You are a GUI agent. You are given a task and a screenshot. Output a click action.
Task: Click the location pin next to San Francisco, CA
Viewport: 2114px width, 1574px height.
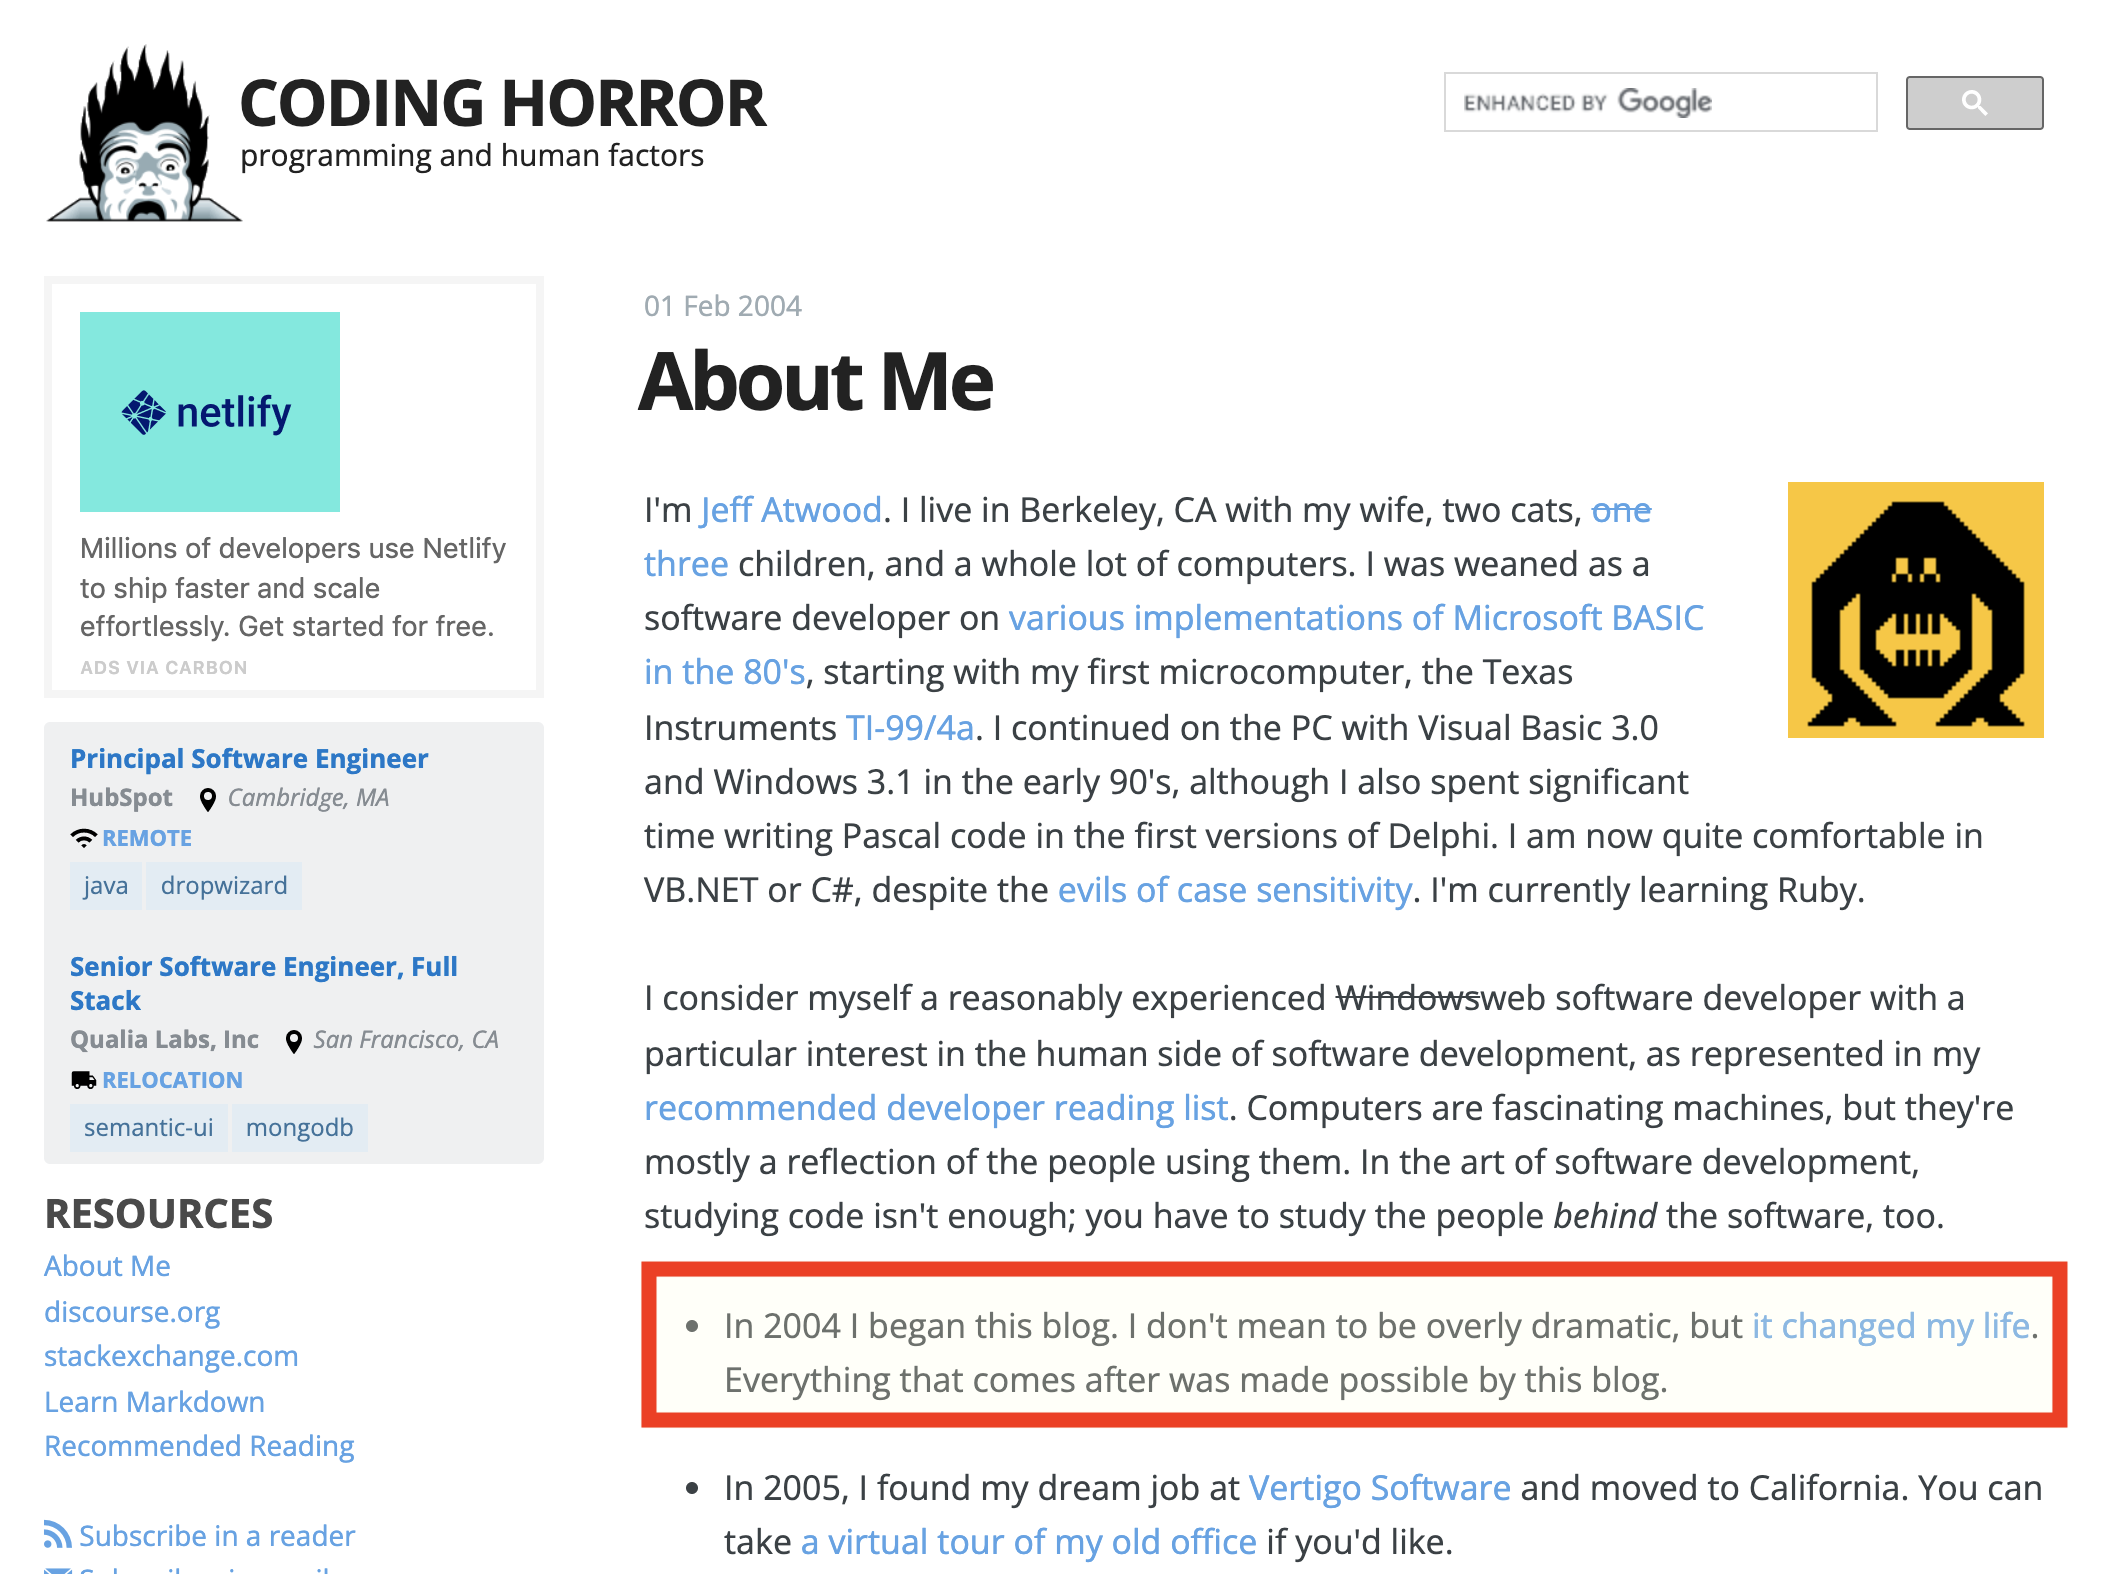(x=294, y=1041)
